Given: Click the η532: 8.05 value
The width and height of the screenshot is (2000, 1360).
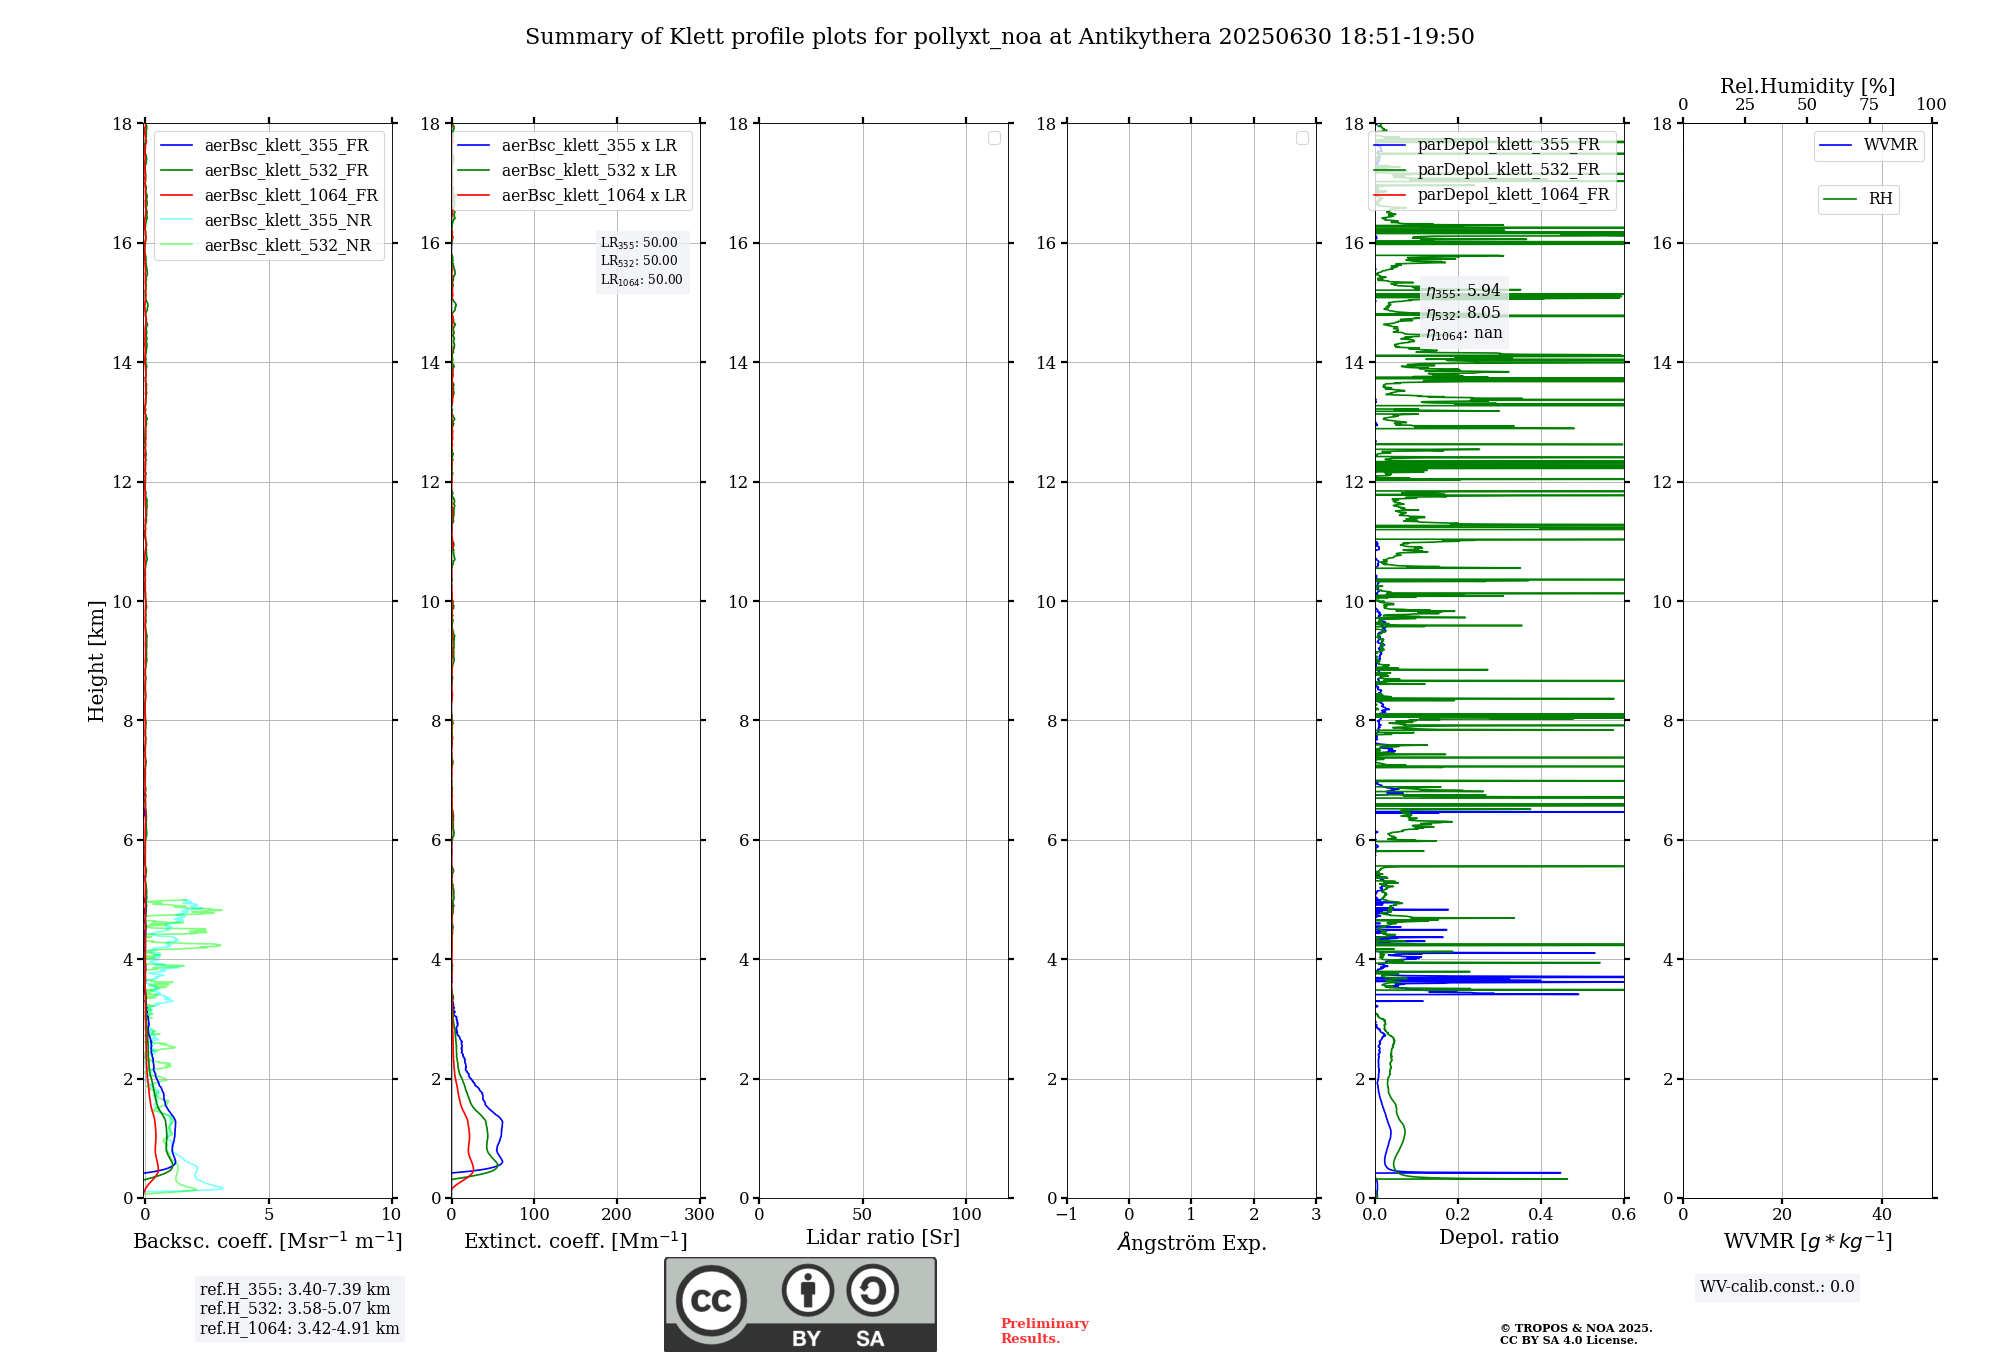Looking at the screenshot, I should click(1463, 313).
